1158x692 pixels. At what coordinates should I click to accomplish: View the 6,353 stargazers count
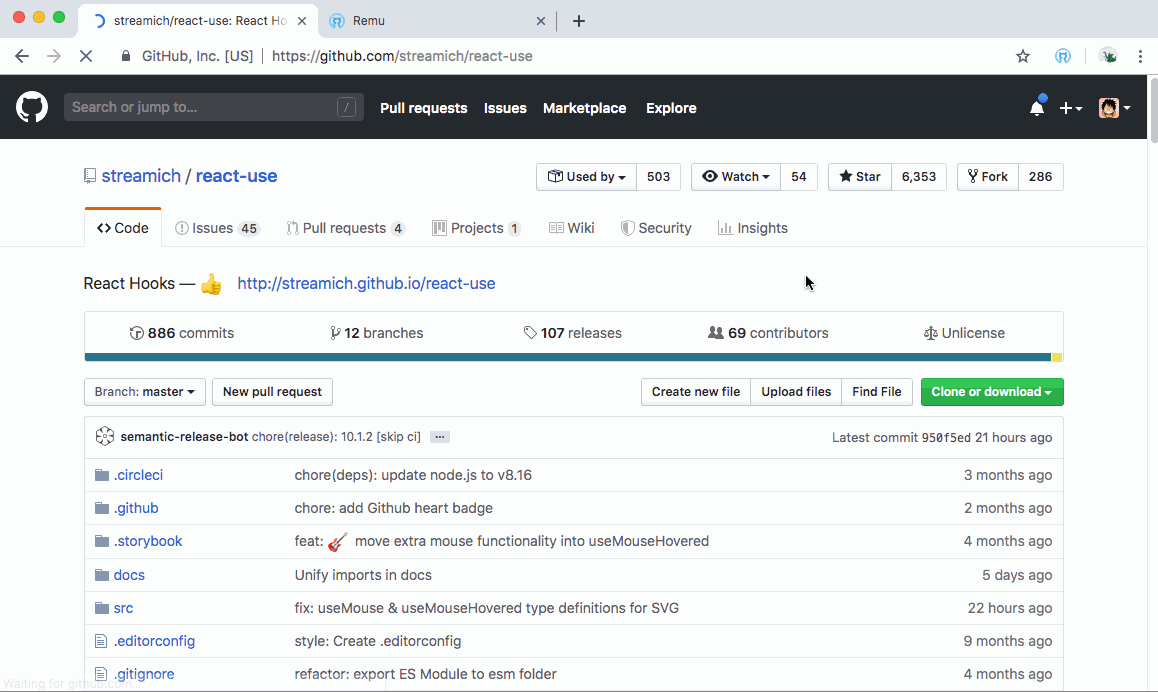919,177
